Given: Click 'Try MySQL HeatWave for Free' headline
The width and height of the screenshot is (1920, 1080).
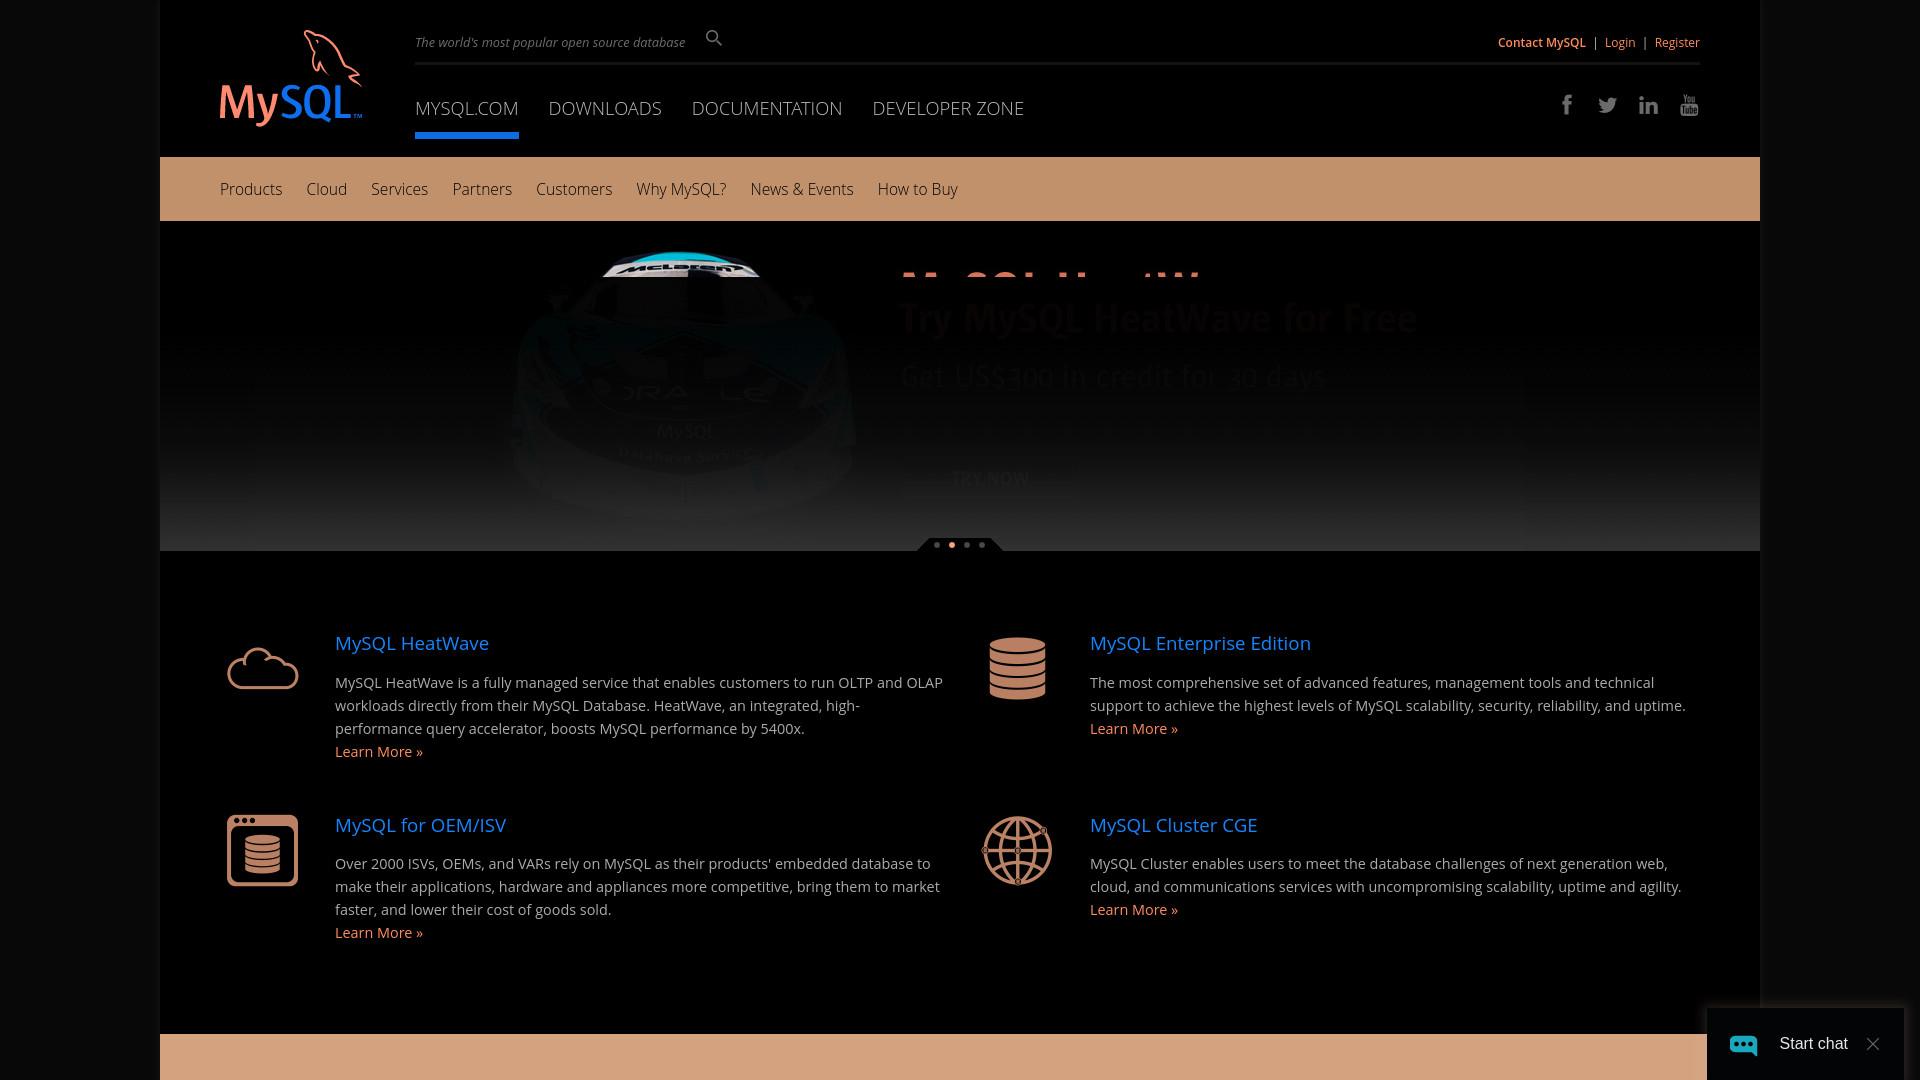Looking at the screenshot, I should 1158,318.
